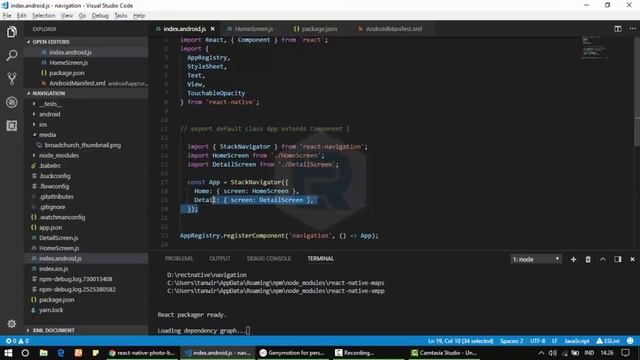
Task: Kill the terminal with trash icon
Action: pyautogui.click(x=588, y=259)
